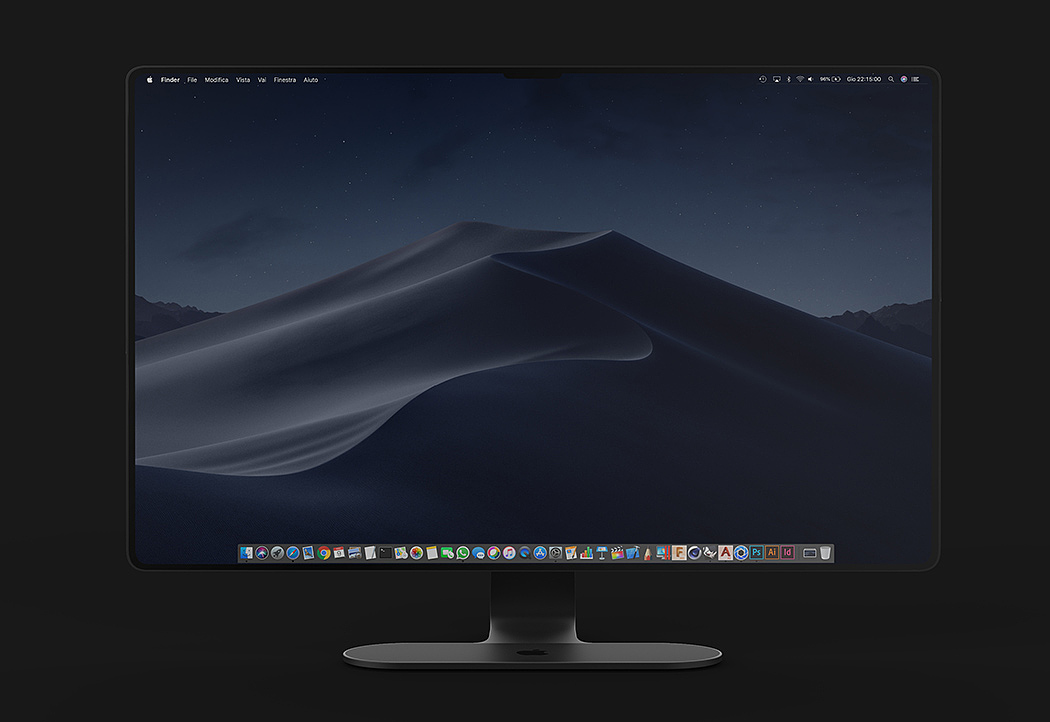Open Finder from the dock
Image resolution: width=1050 pixels, height=722 pixels.
click(246, 553)
